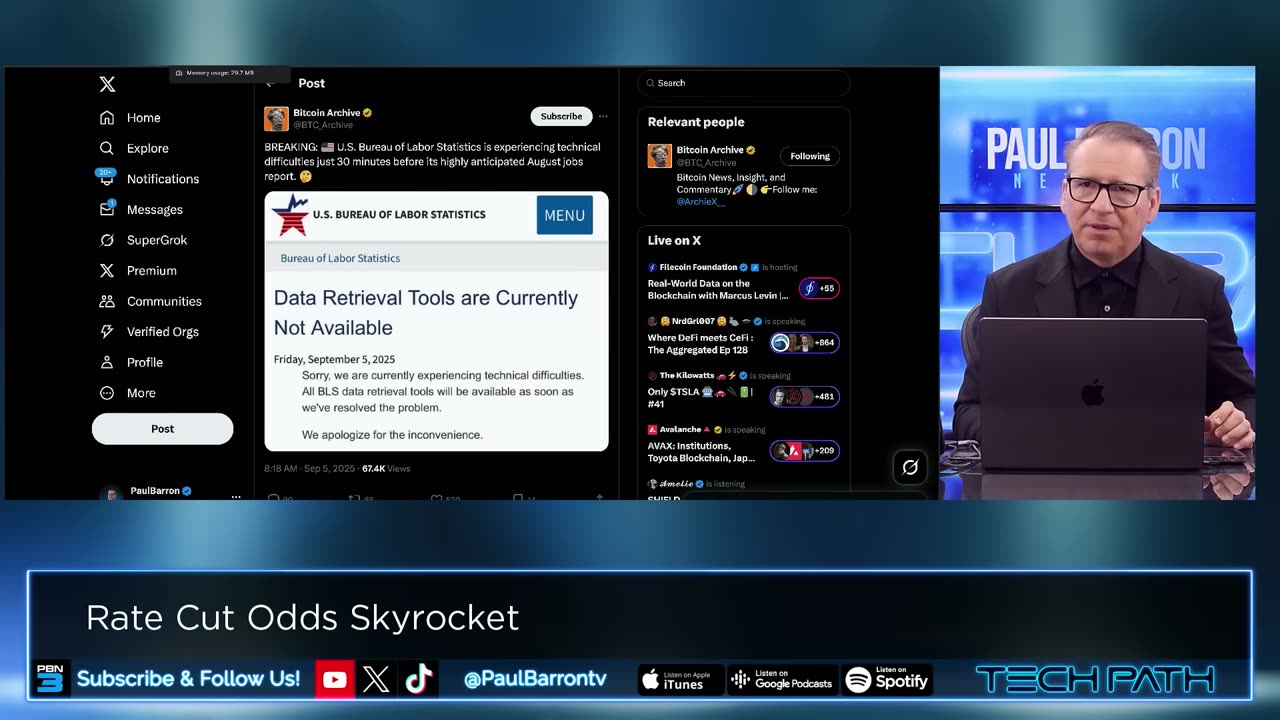Click the Notifications bell icon with badge
Viewport: 1280px width, 720px height.
(106, 178)
